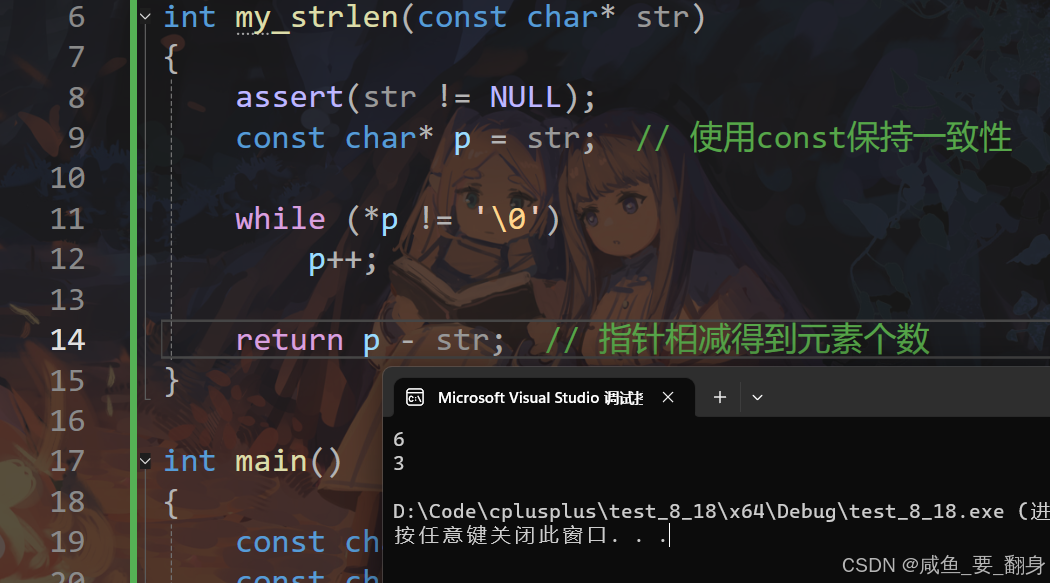Click the console output value 6

(x=398, y=439)
